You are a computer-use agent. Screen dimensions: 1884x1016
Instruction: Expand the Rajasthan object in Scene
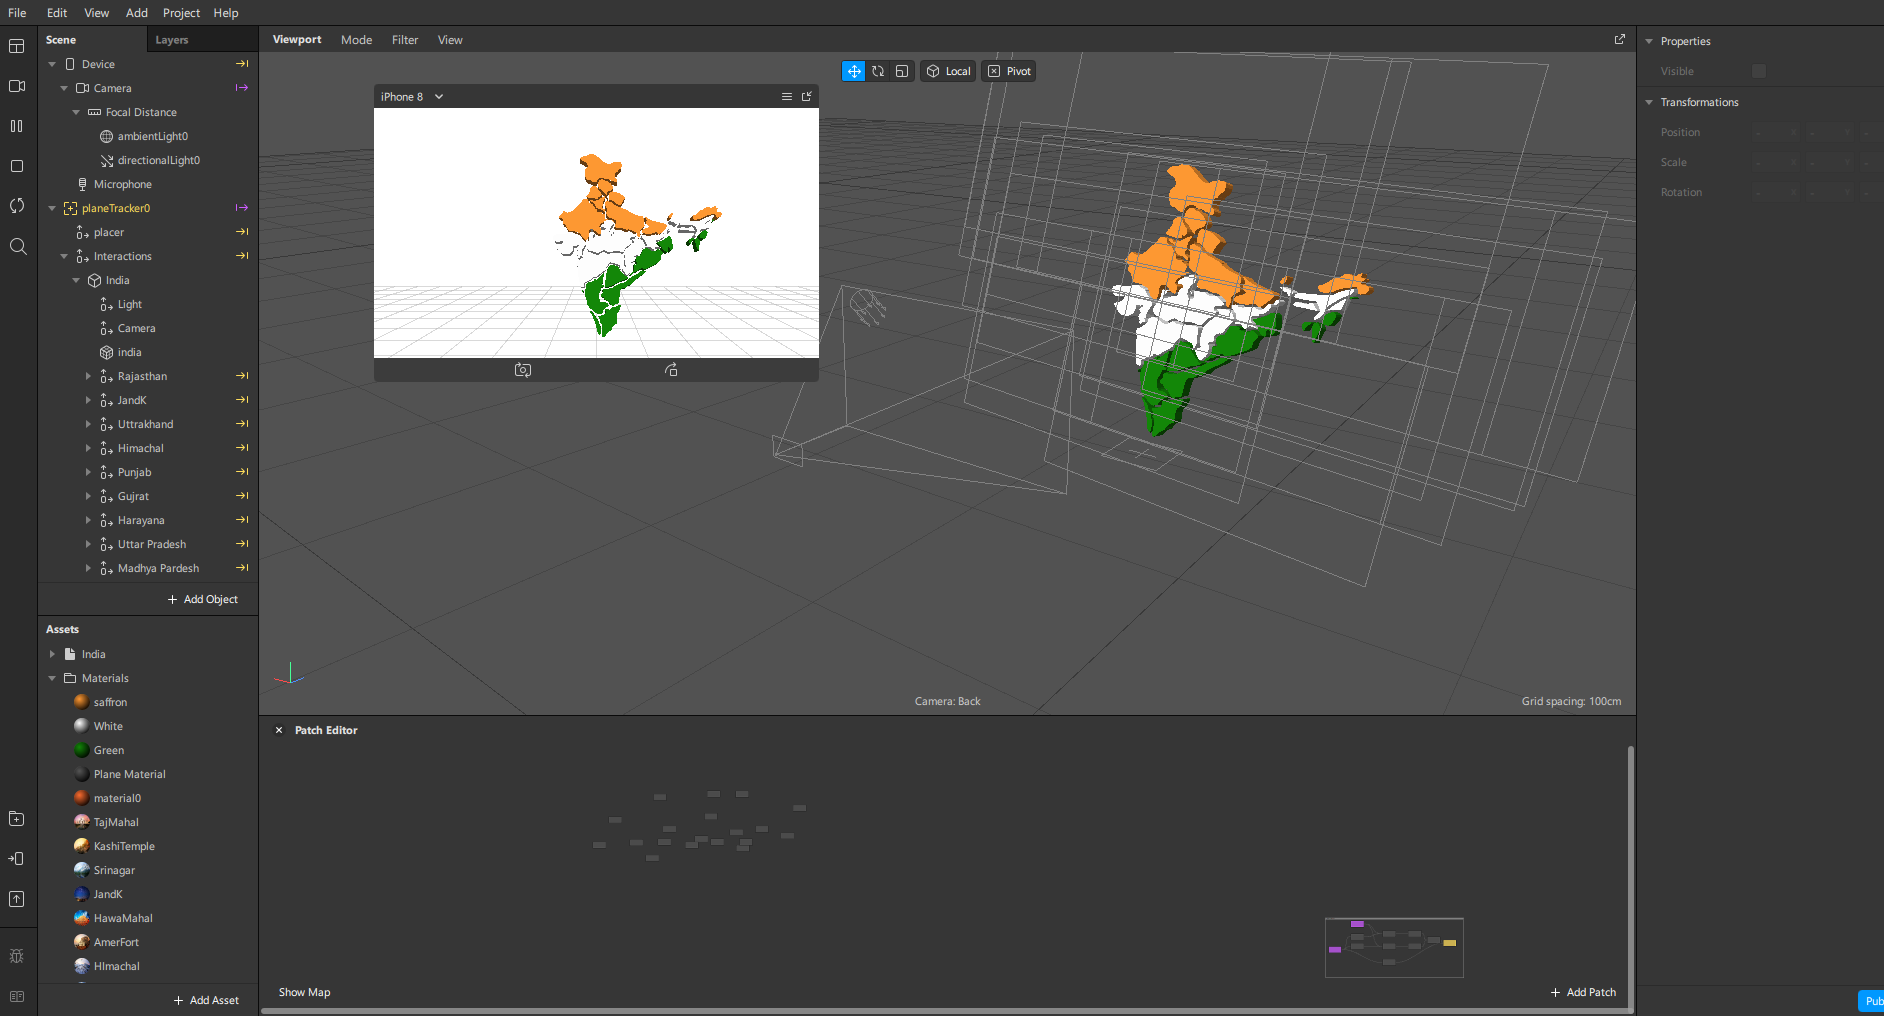[x=88, y=376]
